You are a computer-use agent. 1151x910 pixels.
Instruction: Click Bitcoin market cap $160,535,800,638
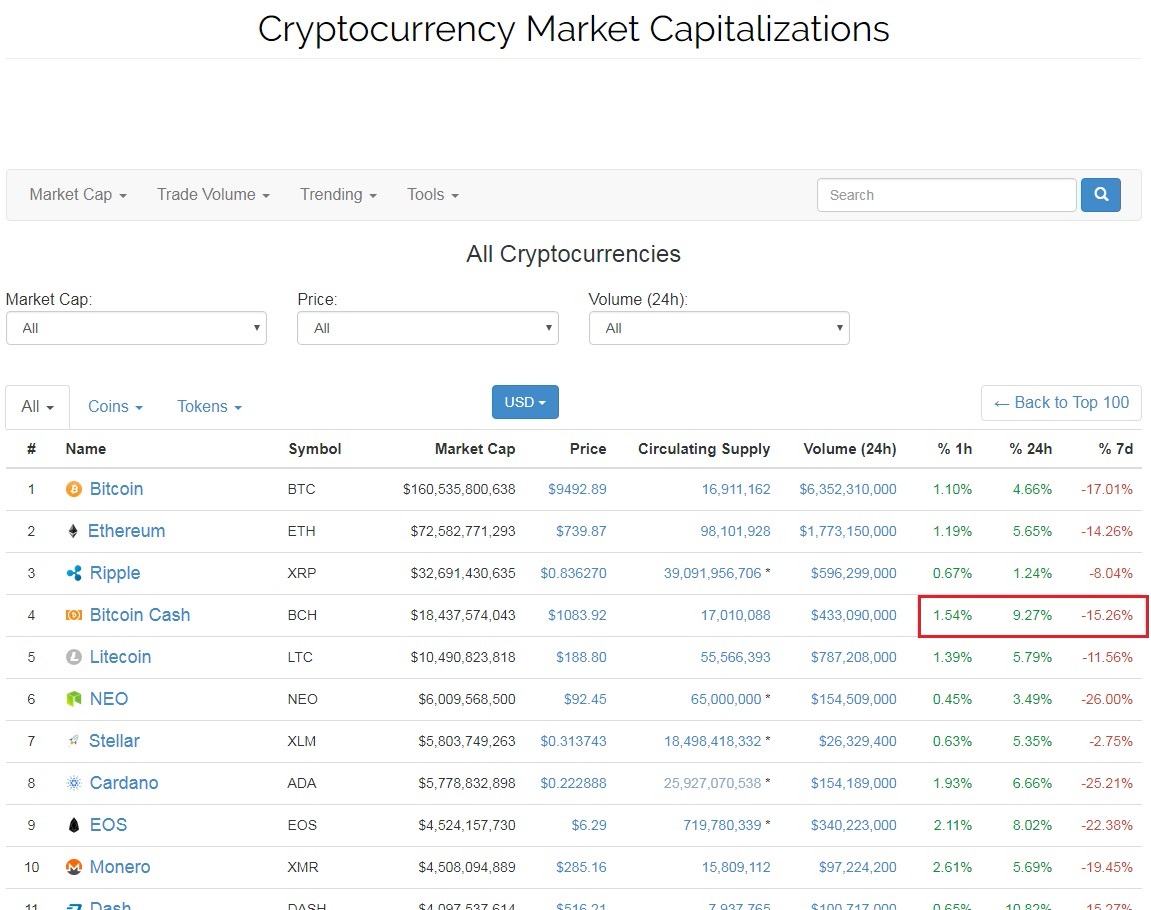coord(459,489)
